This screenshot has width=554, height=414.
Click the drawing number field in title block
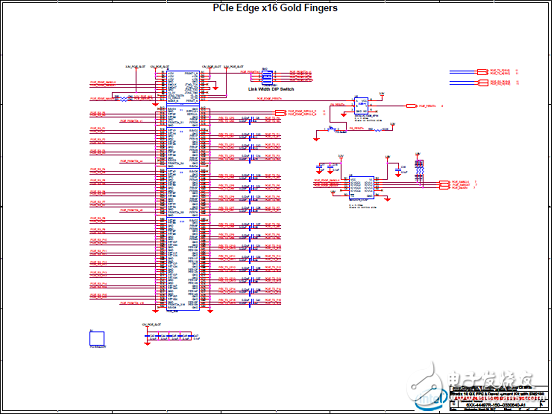click(495, 405)
